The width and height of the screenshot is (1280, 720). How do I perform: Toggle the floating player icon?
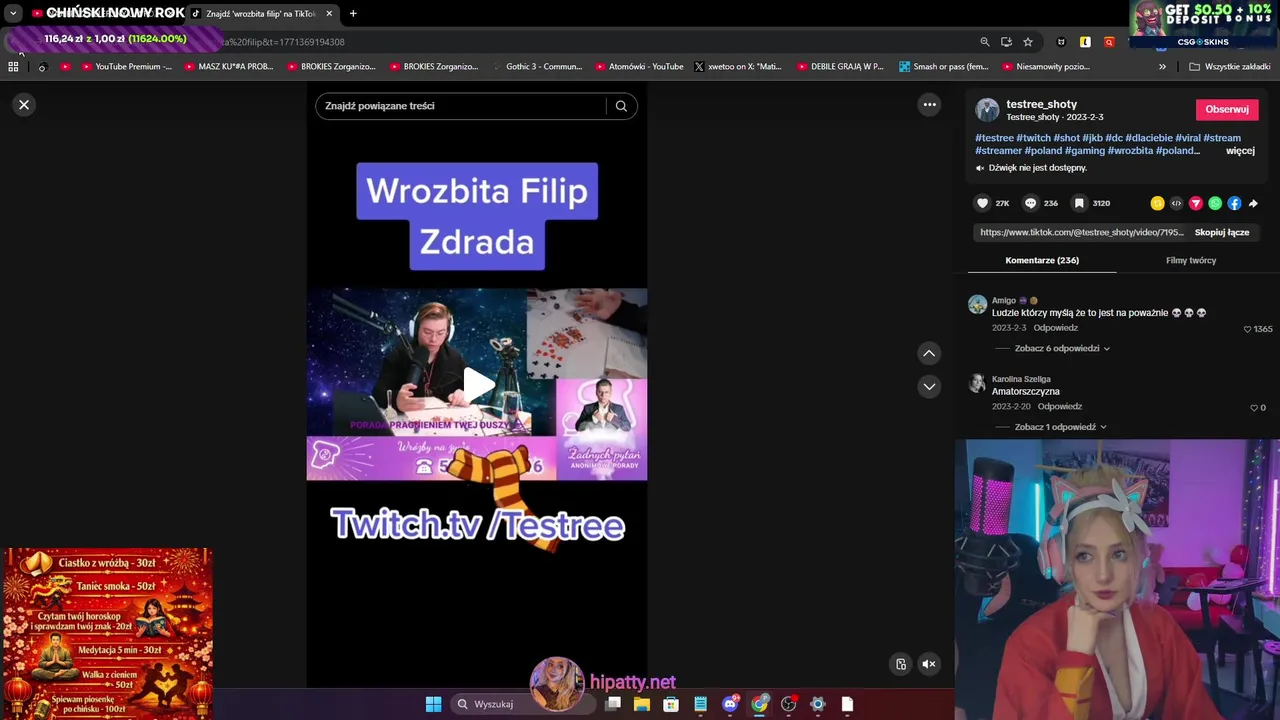coord(901,664)
